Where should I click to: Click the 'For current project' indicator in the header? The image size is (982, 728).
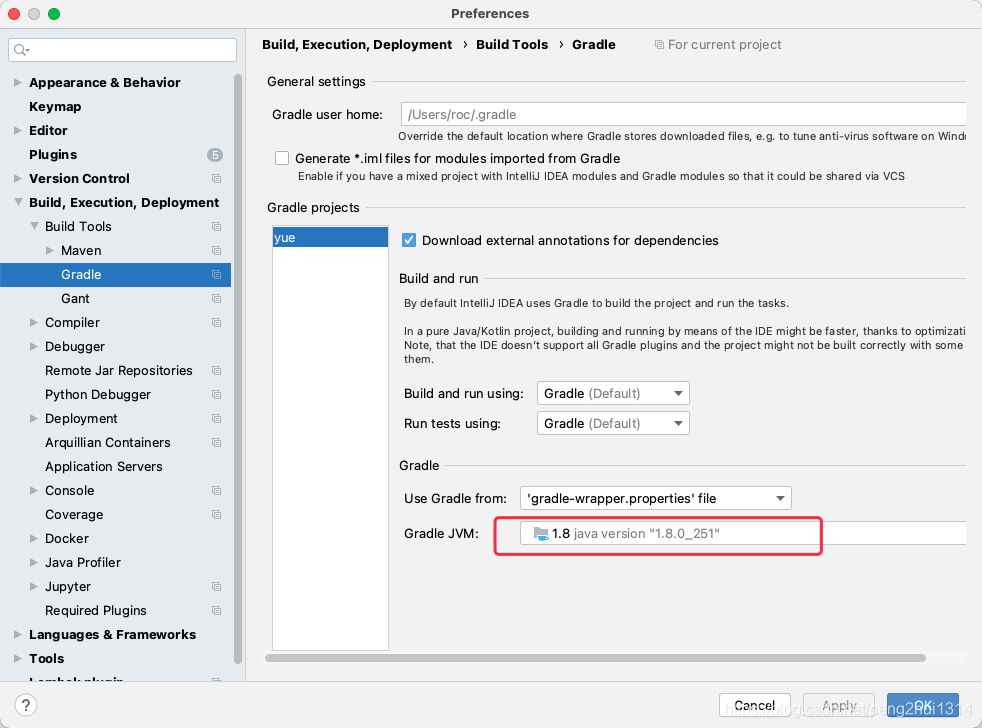point(718,44)
